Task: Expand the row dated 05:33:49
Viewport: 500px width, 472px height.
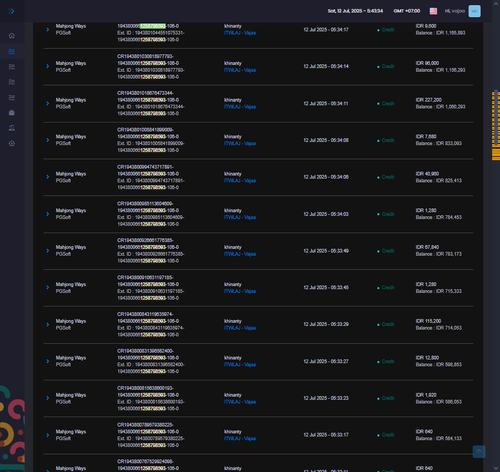Action: [x=48, y=251]
